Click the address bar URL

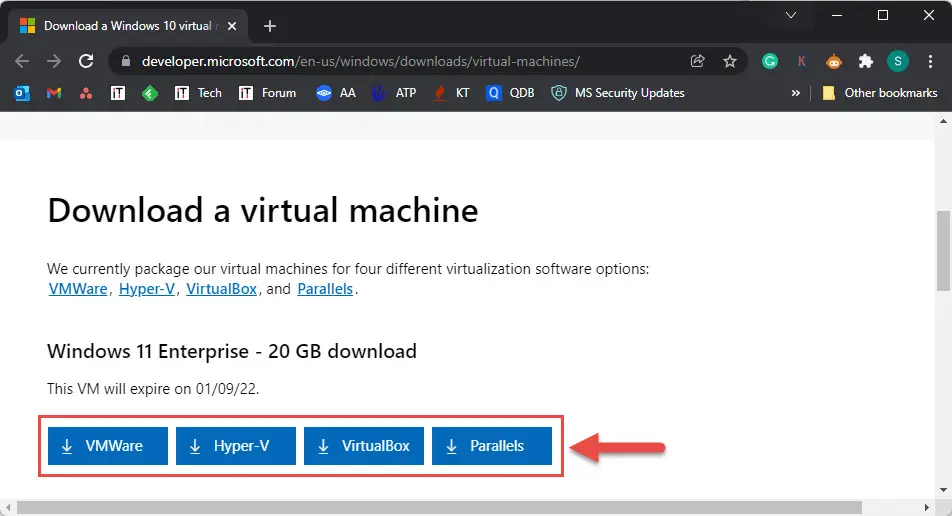[361, 61]
